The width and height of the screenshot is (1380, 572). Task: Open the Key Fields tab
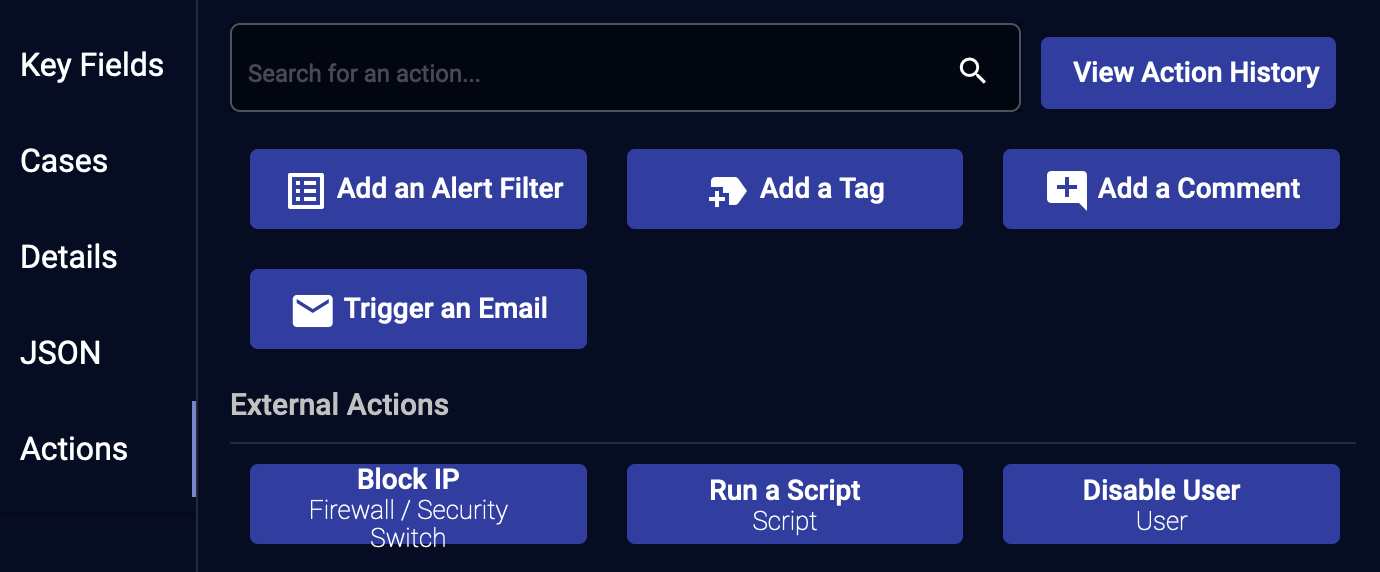tap(92, 65)
